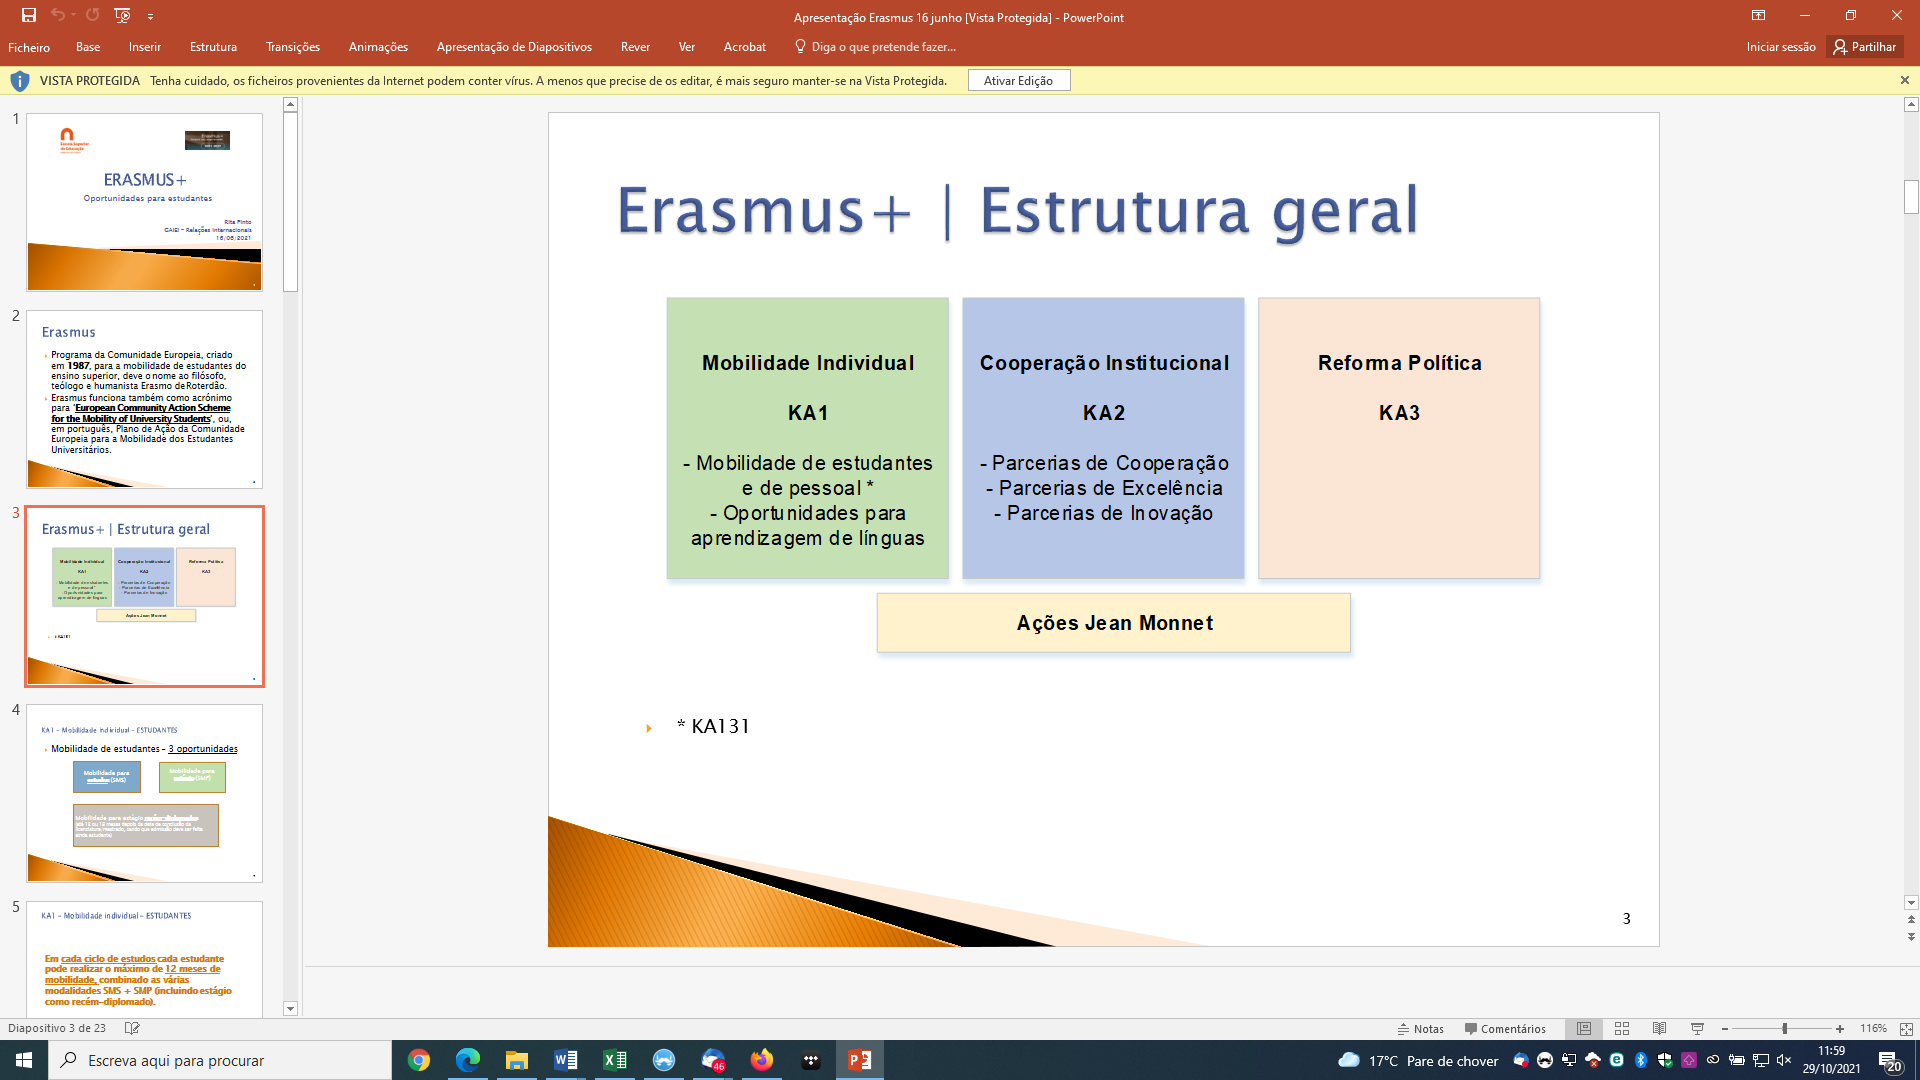Click the Partilhar button

pos(1865,47)
